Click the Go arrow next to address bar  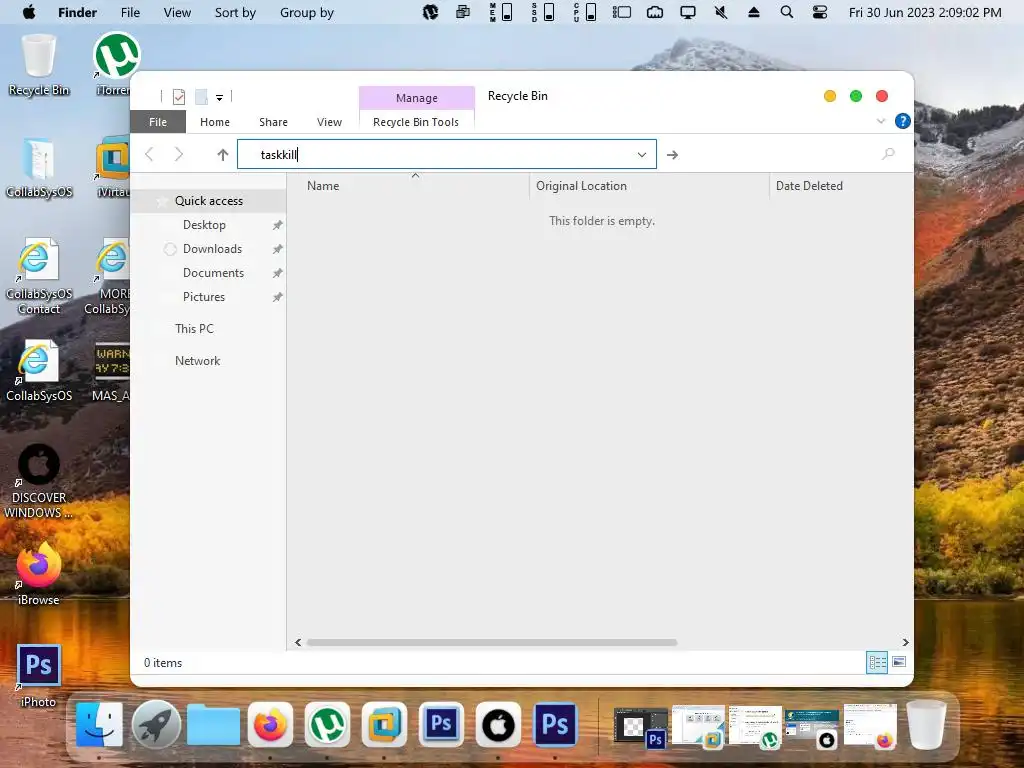[672, 155]
